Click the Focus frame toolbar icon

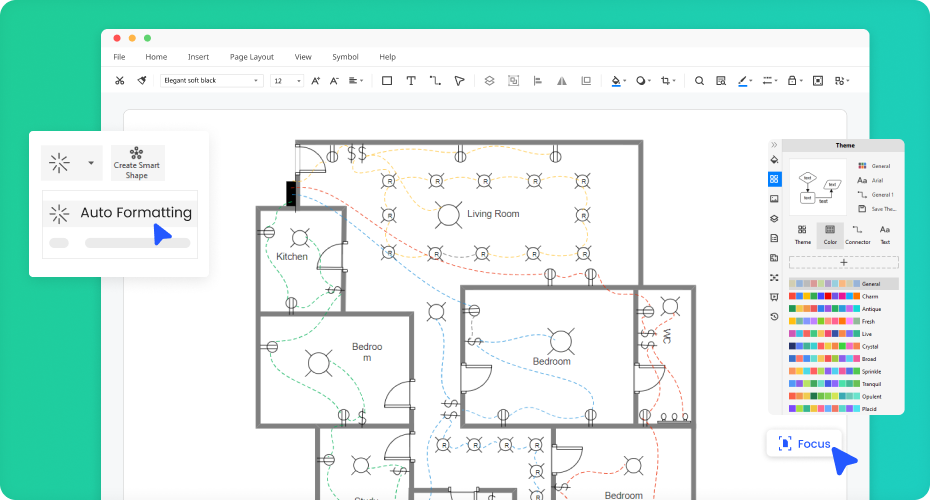coord(818,81)
